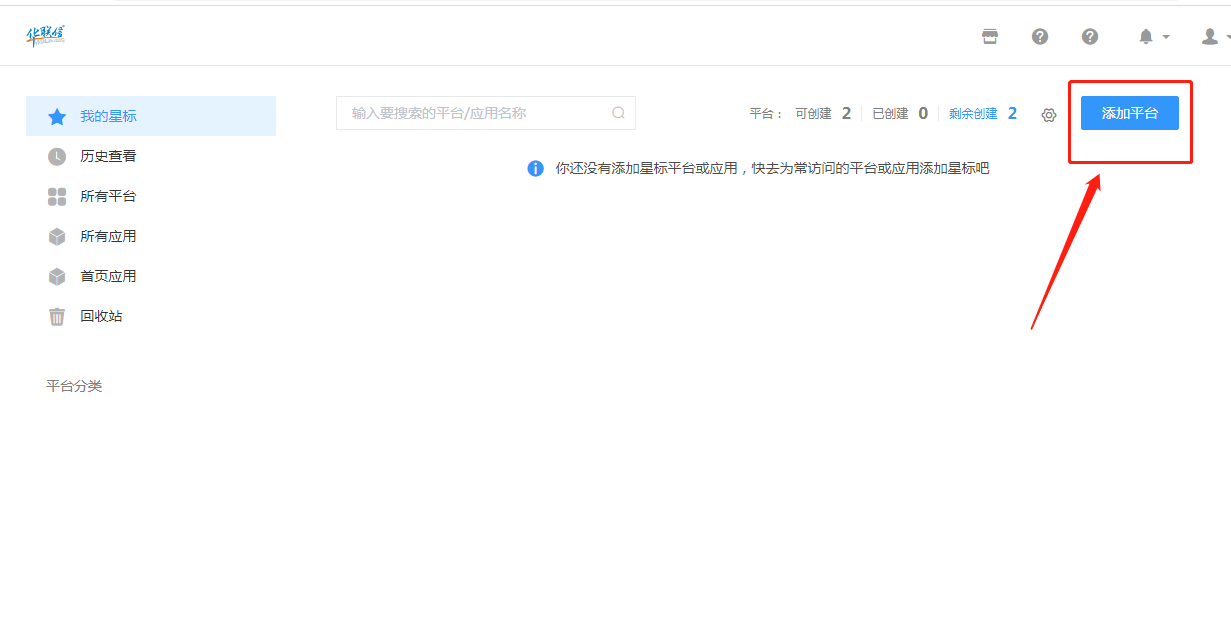Click the logo in the top-left corner
The height and width of the screenshot is (617, 1231).
45,36
